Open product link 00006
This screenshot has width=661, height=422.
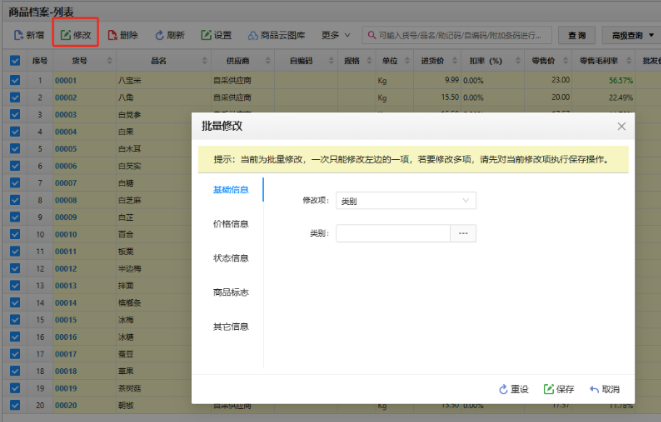tap(66, 166)
